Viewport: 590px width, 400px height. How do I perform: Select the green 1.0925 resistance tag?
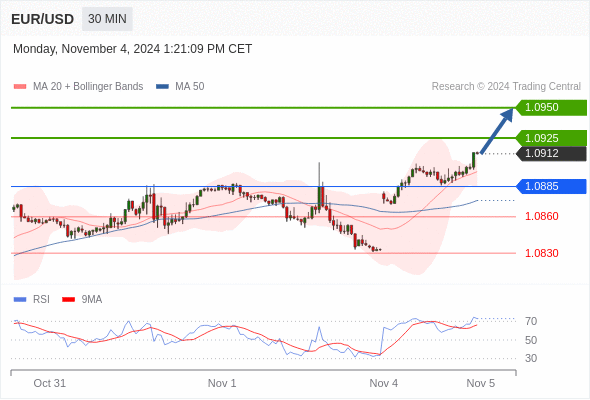pyautogui.click(x=551, y=138)
